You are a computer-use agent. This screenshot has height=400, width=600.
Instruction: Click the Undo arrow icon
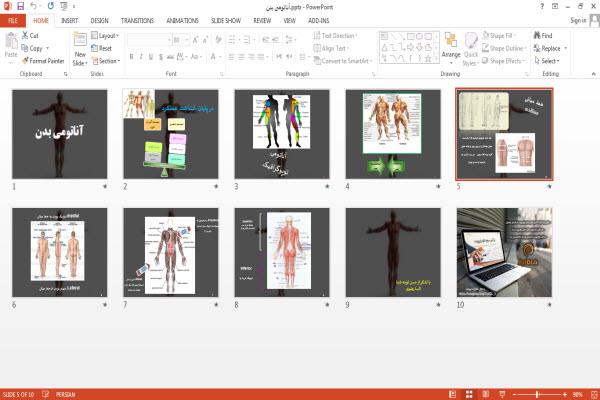tap(34, 6)
